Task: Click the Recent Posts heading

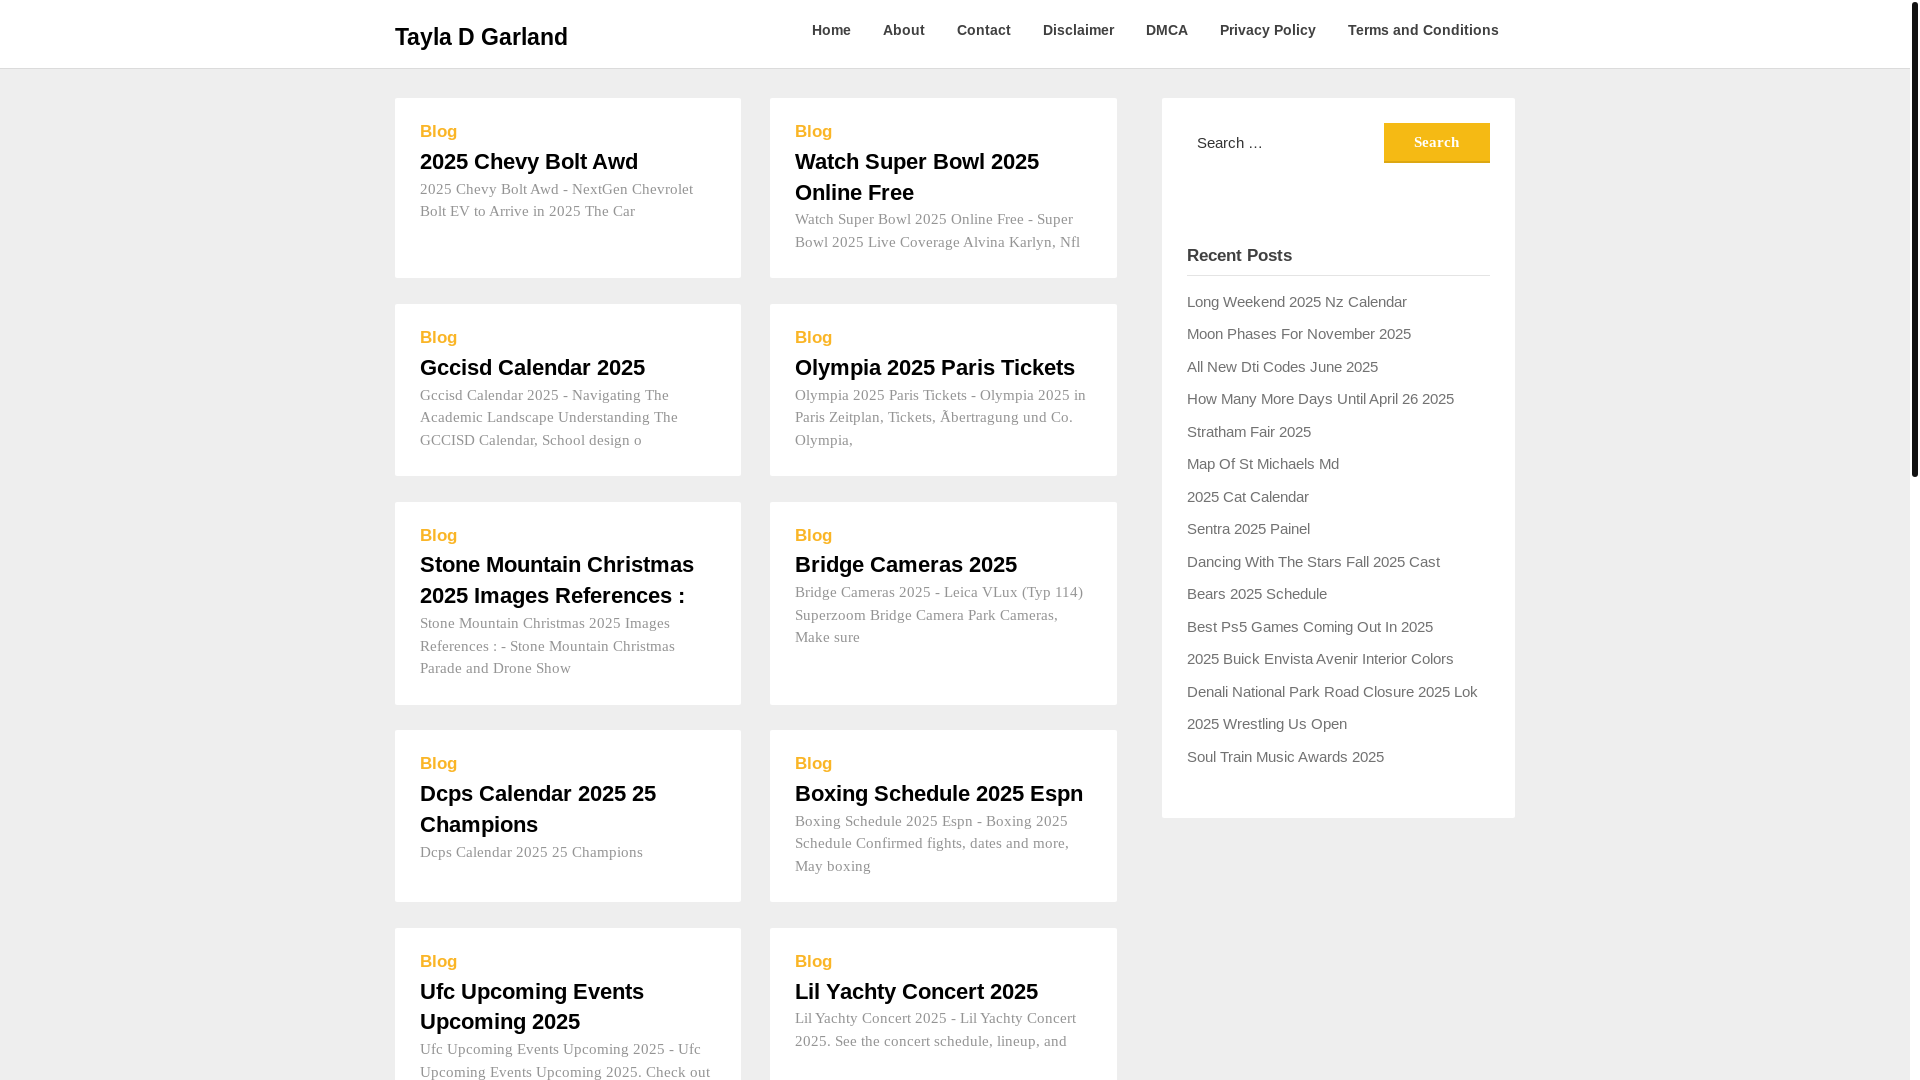Action: 1239,256
